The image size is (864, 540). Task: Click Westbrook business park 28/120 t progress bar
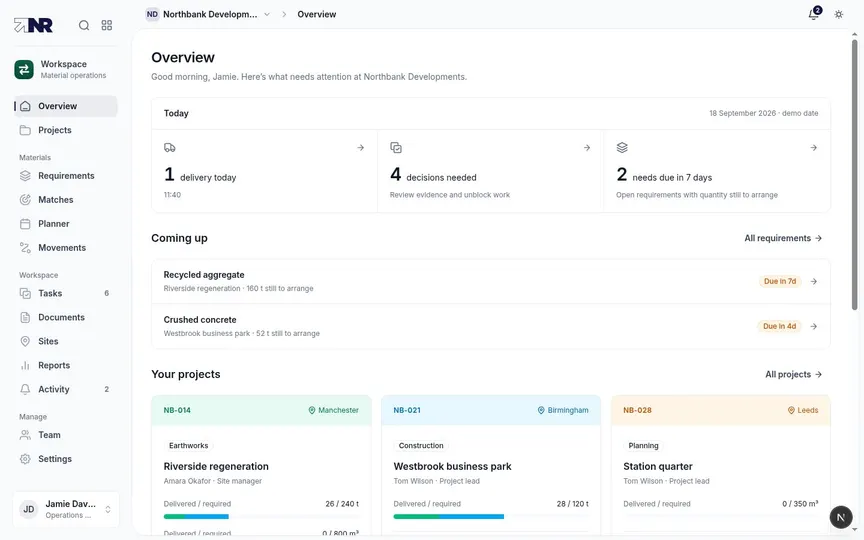coord(491,516)
